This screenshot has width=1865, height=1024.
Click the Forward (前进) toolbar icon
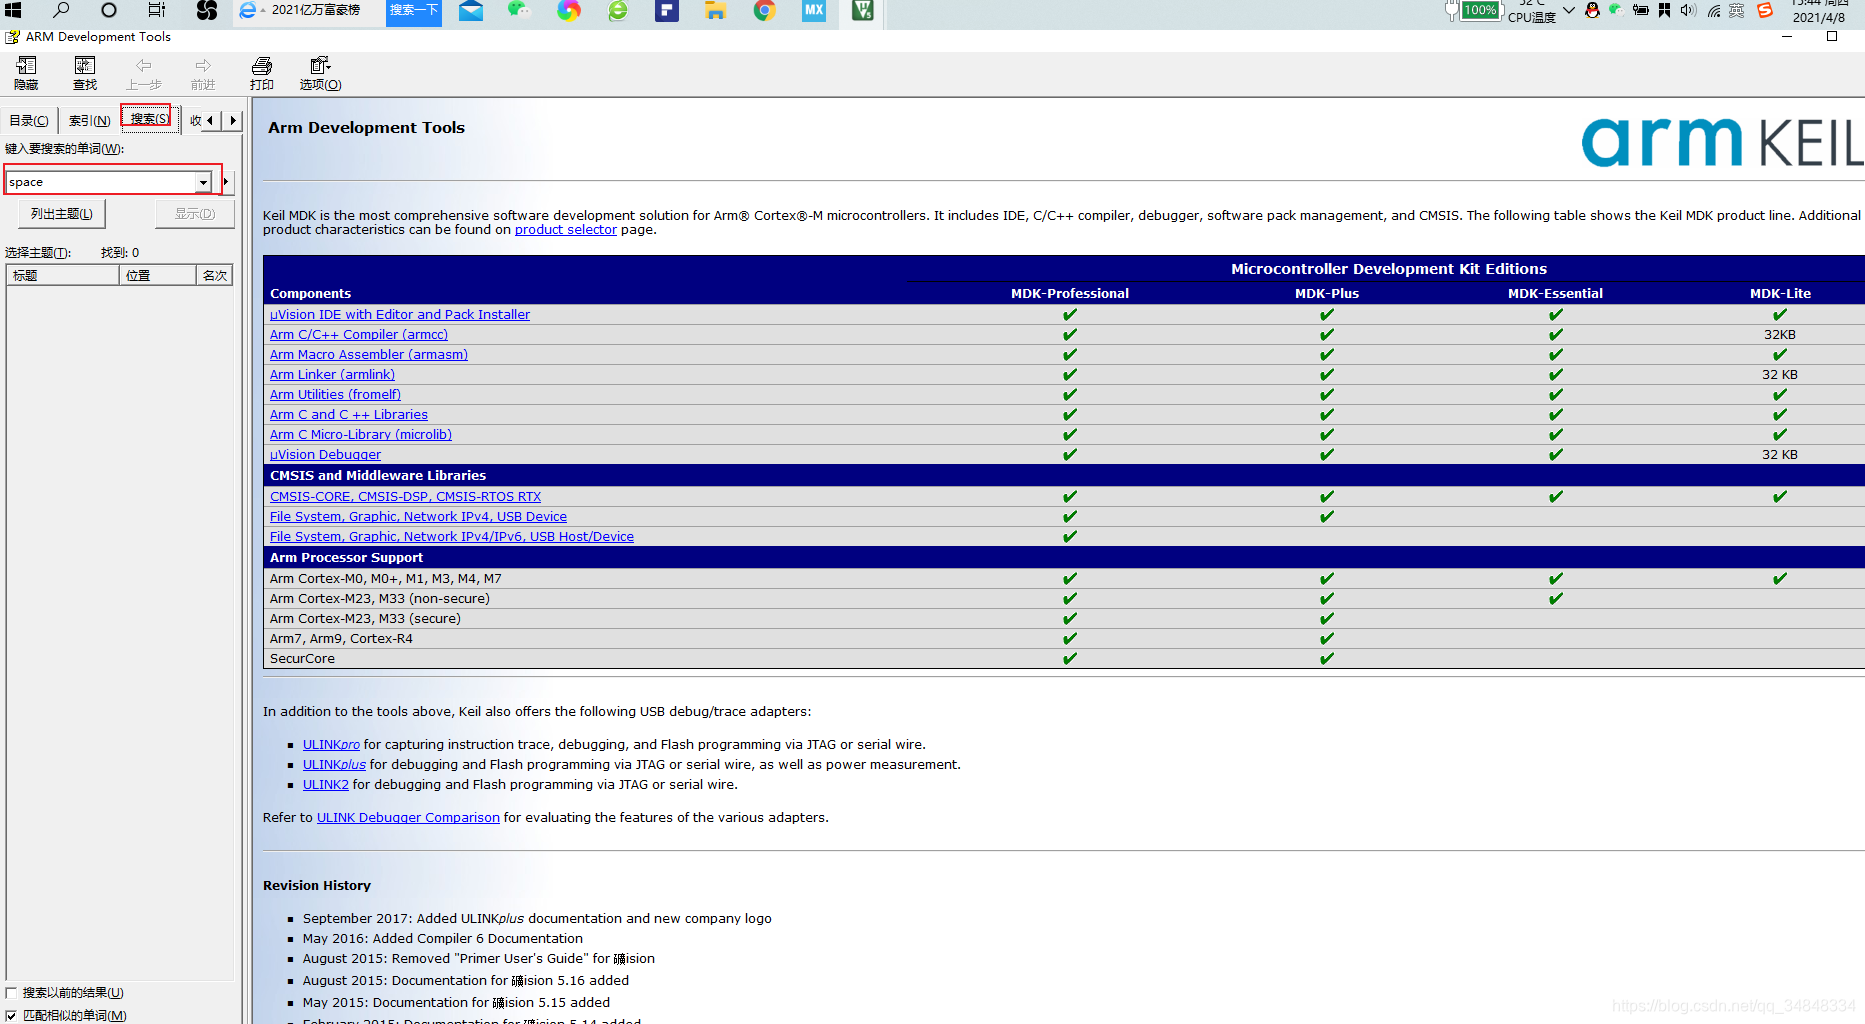[203, 73]
